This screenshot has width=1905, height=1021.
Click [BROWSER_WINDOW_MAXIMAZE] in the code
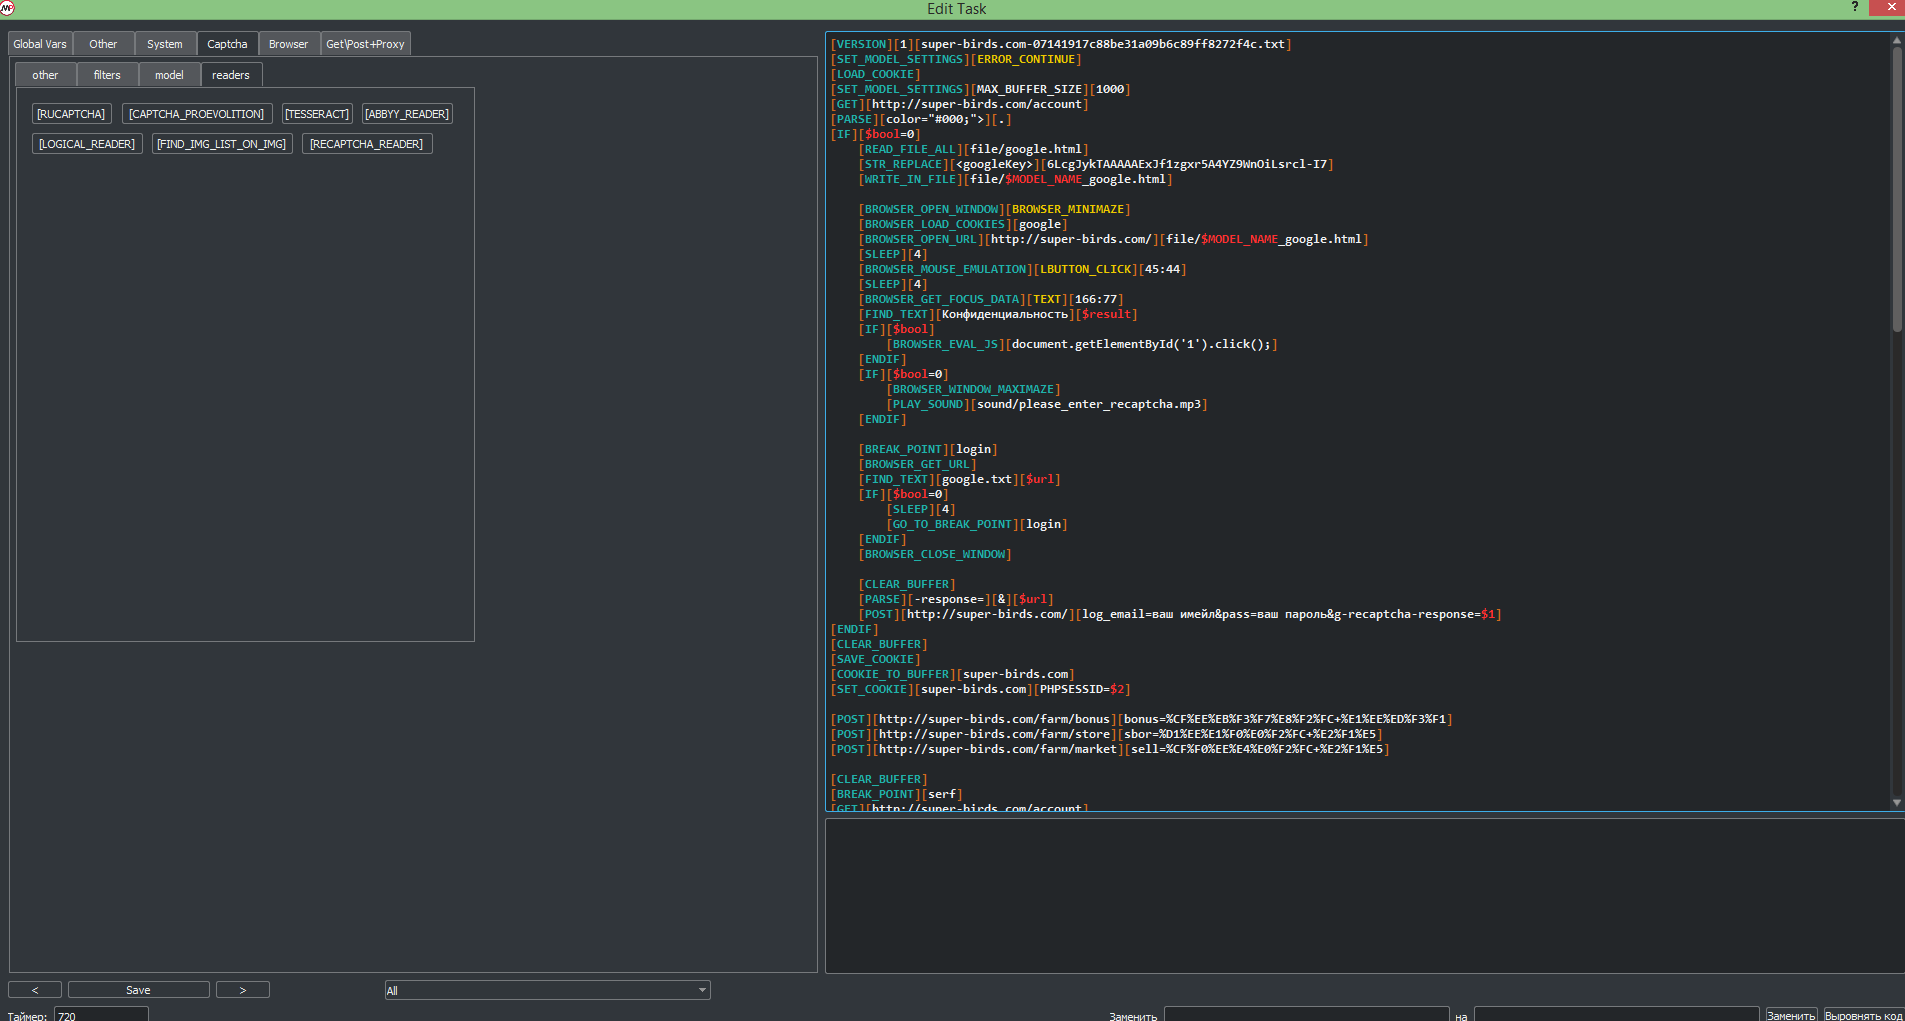click(973, 389)
